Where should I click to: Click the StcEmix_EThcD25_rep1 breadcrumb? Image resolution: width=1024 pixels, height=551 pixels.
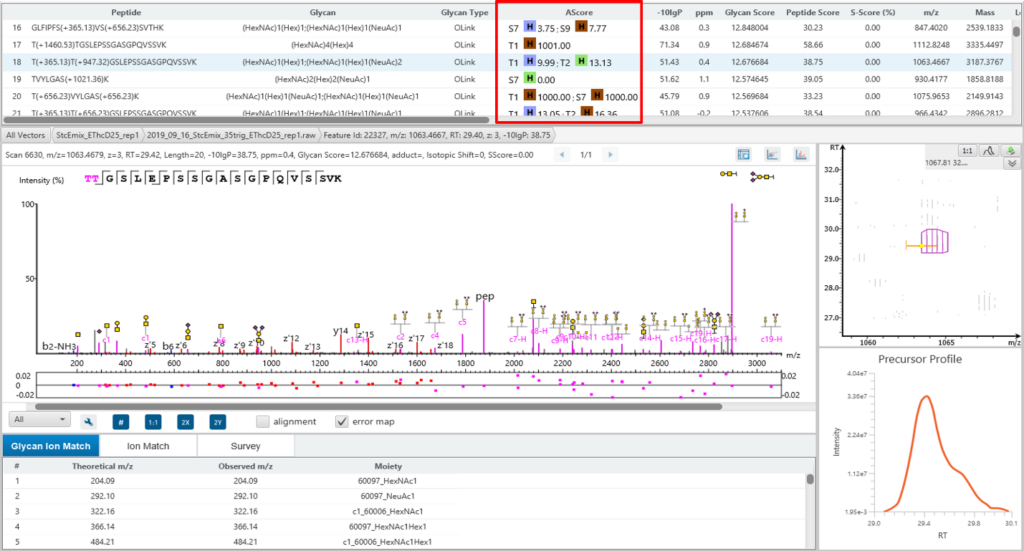96,134
